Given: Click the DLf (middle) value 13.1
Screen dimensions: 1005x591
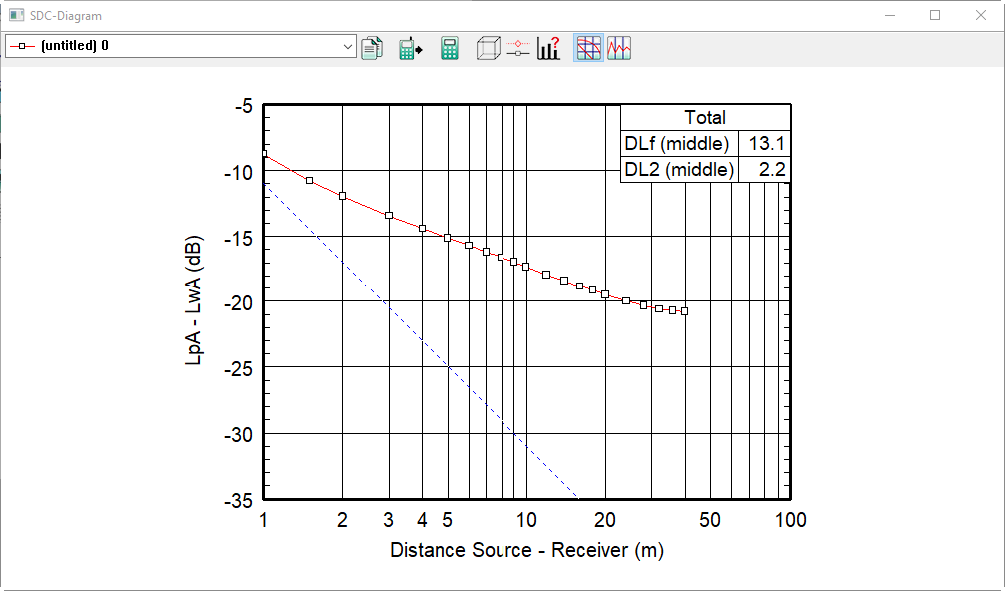Looking at the screenshot, I should 765,144.
